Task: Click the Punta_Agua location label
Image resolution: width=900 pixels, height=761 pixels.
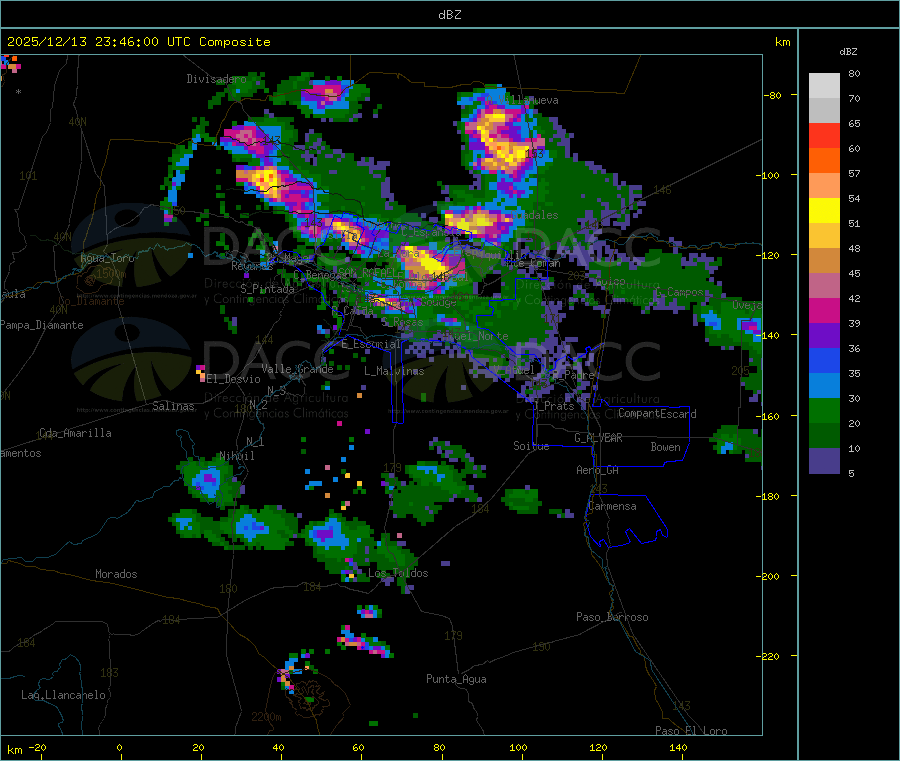Action: pyautogui.click(x=456, y=680)
